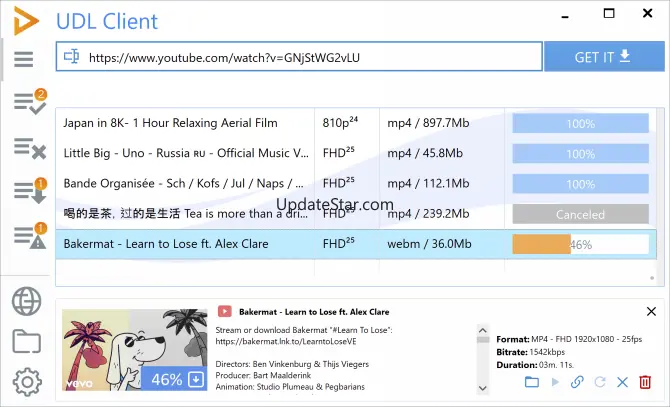Viewport: 670px width, 407px height.
Task: Select Japan in 8K download row
Action: click(x=185, y=123)
